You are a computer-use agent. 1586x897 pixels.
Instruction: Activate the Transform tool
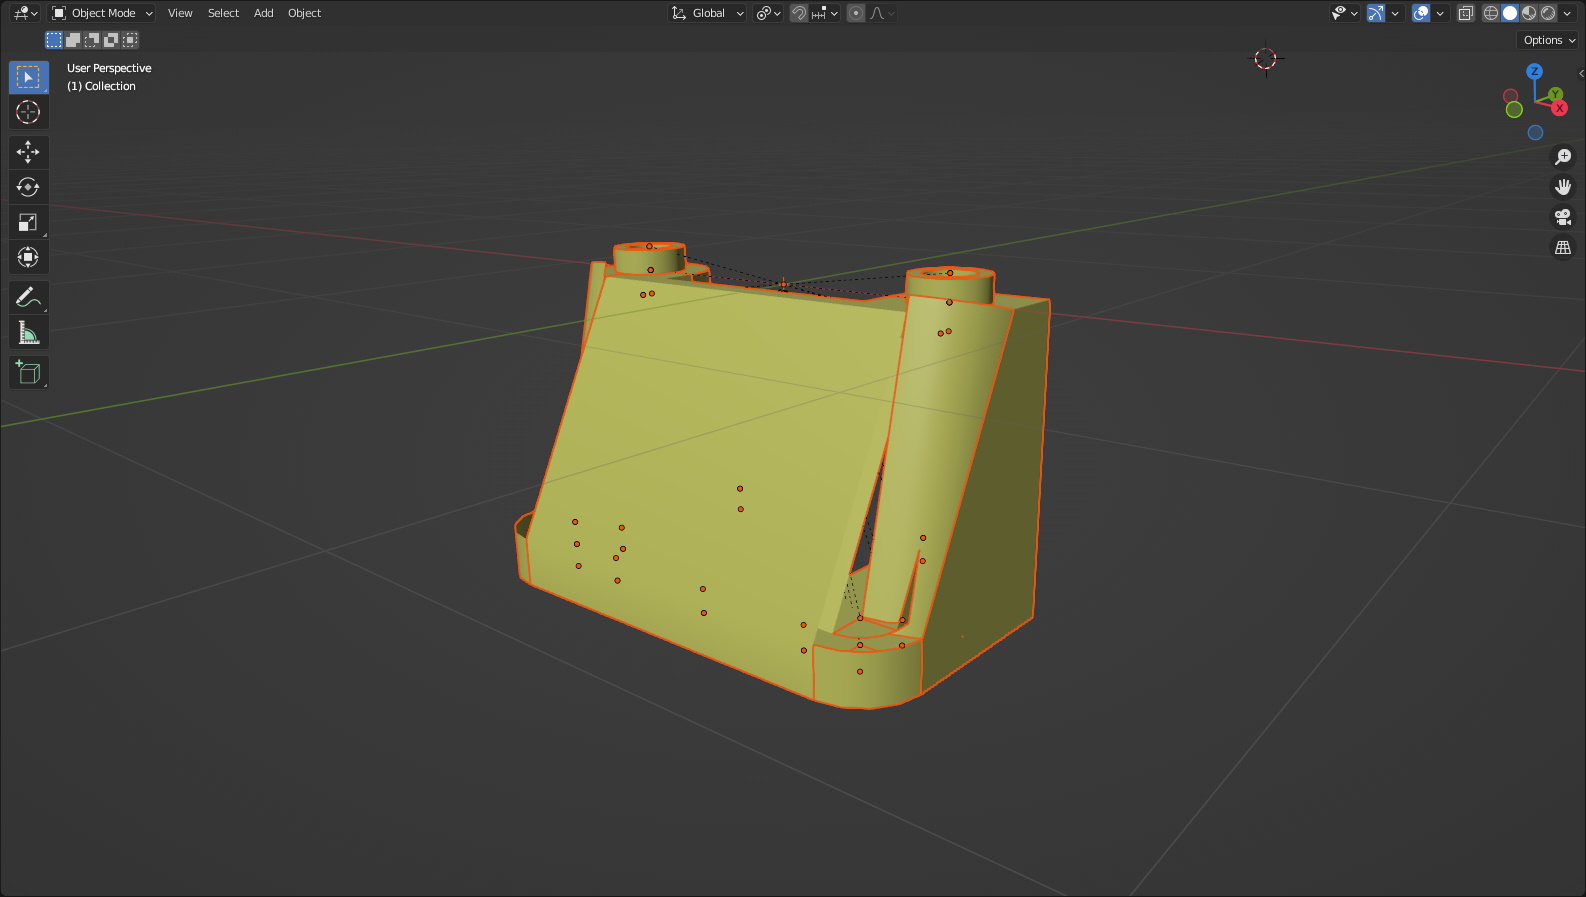pyautogui.click(x=28, y=257)
